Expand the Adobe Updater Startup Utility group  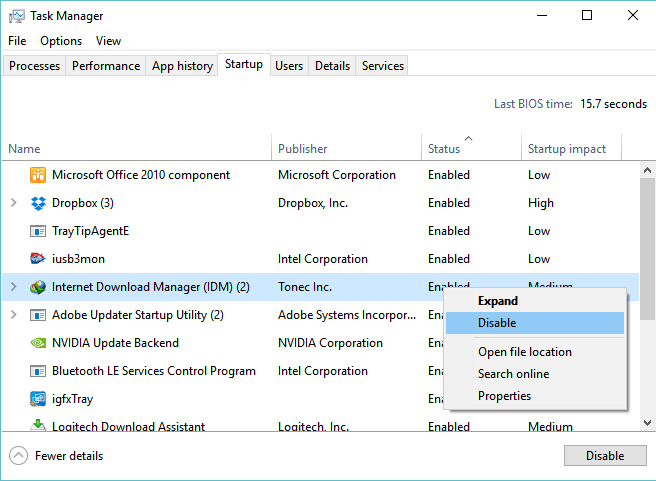(x=13, y=315)
